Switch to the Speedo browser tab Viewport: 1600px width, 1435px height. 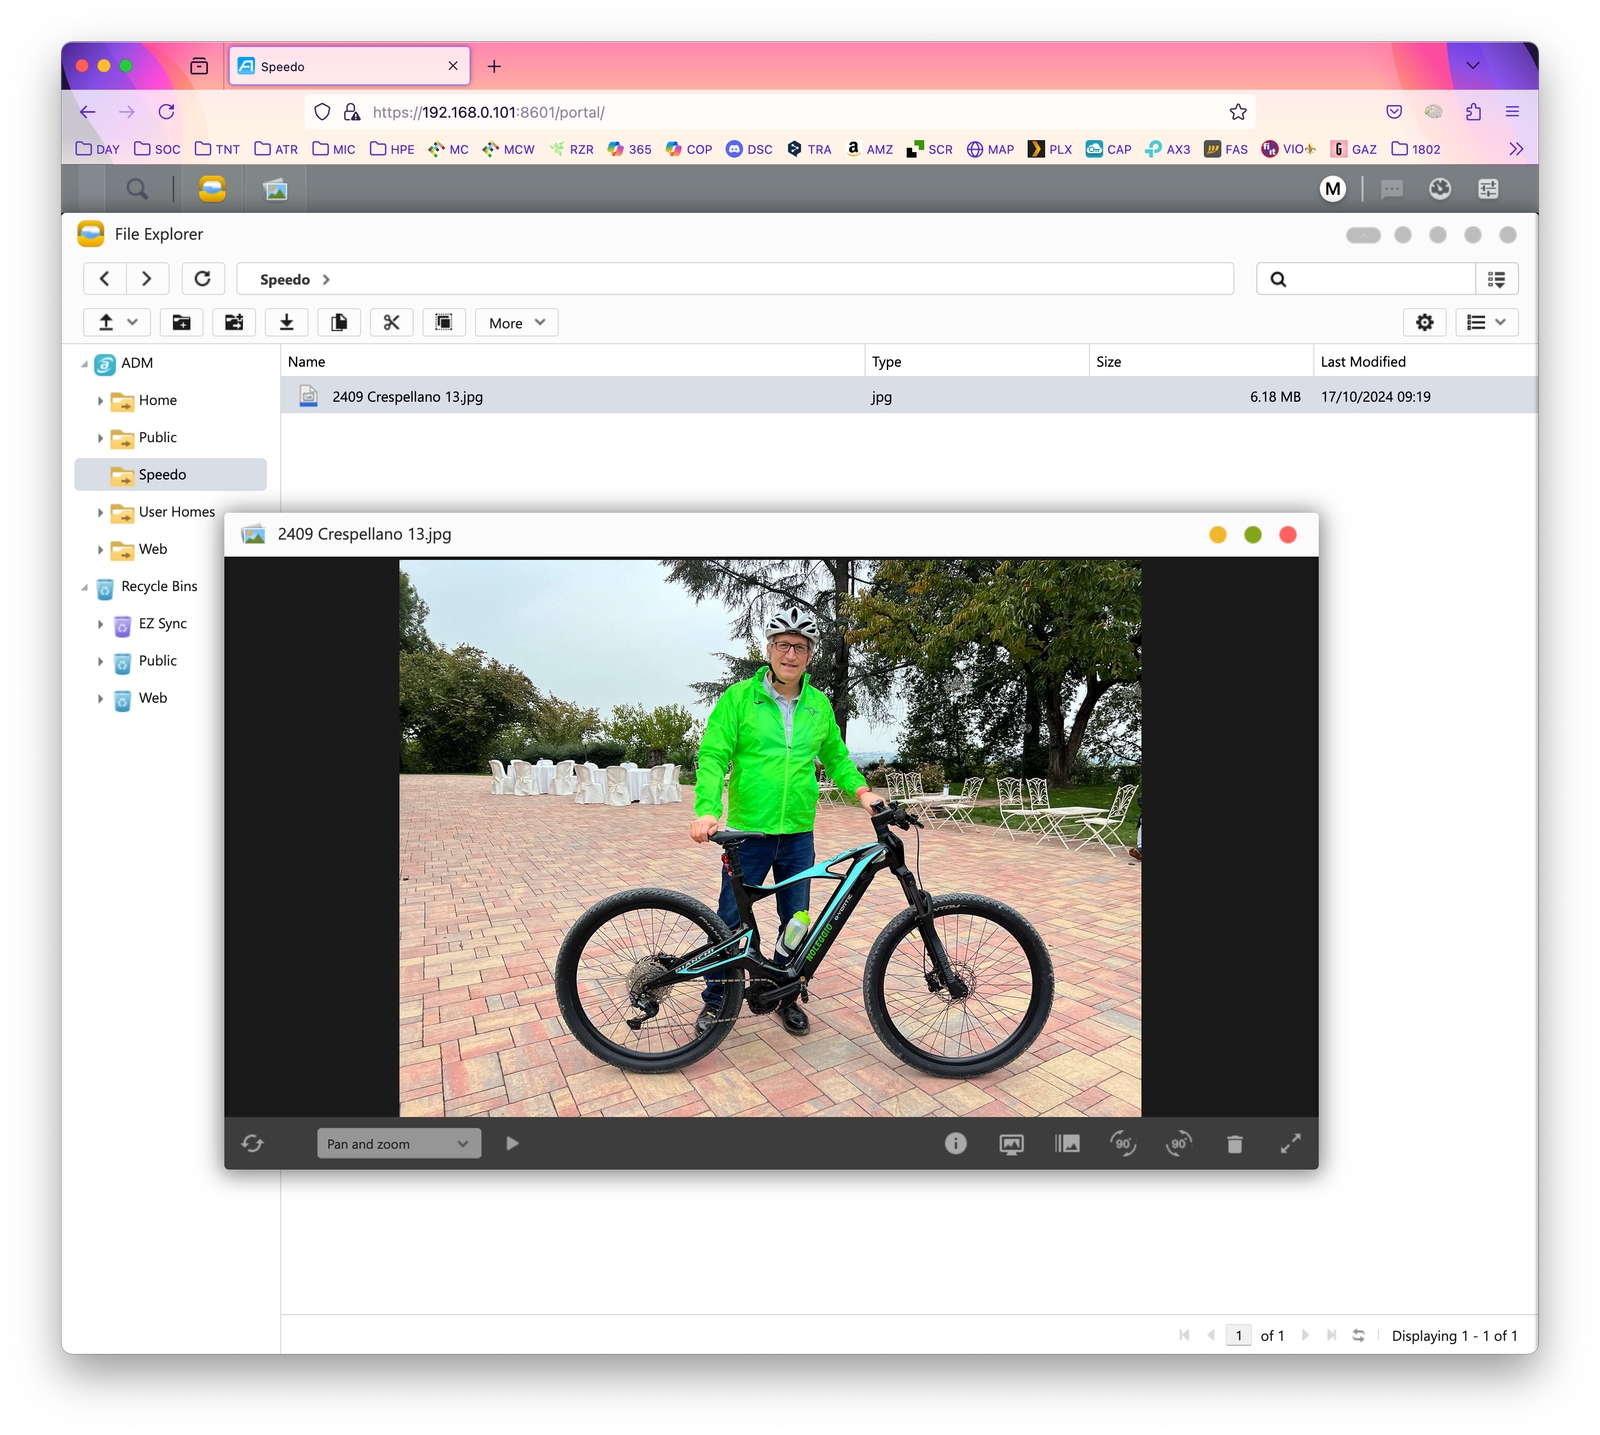(349, 66)
